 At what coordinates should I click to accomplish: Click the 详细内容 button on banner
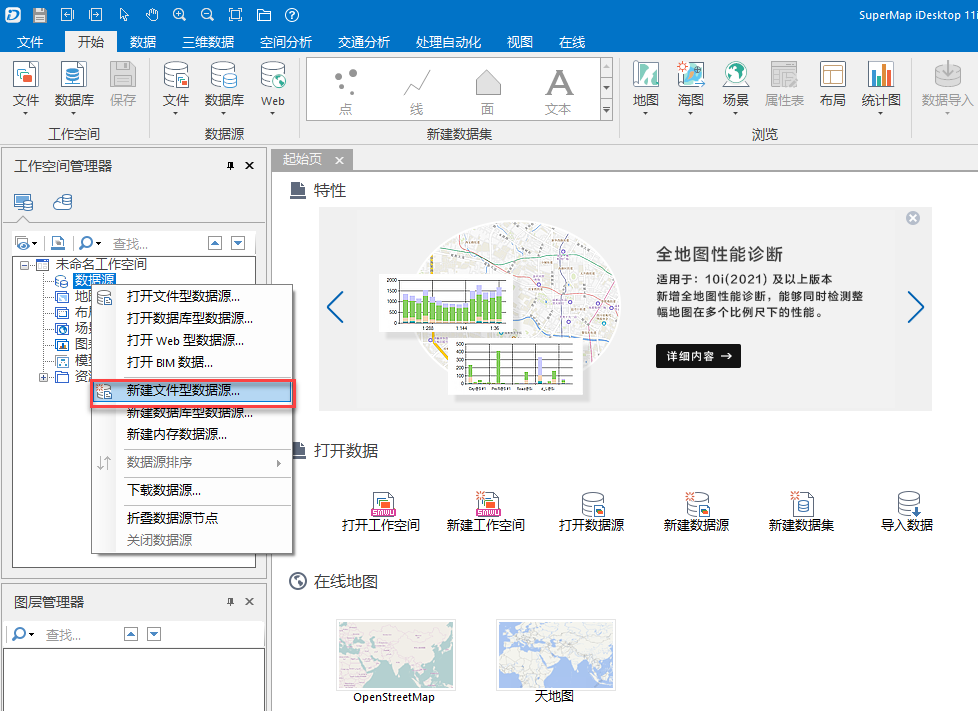(698, 355)
